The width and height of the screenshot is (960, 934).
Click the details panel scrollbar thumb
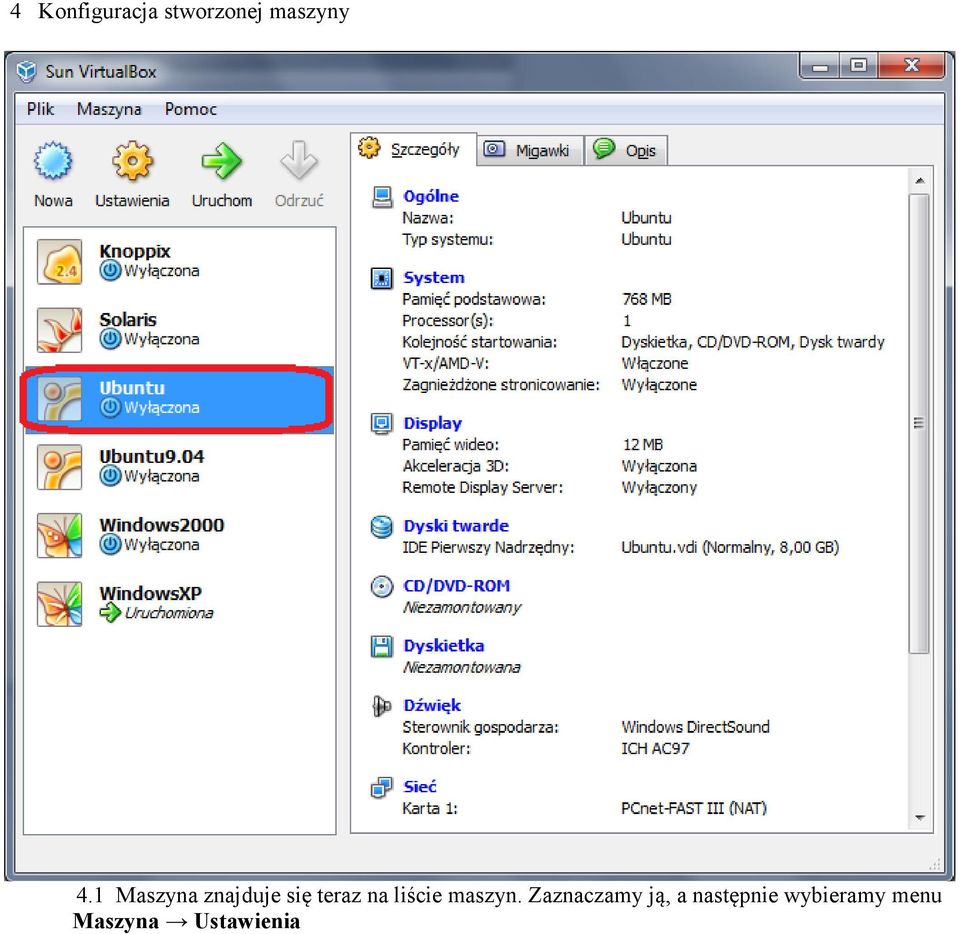click(x=919, y=424)
